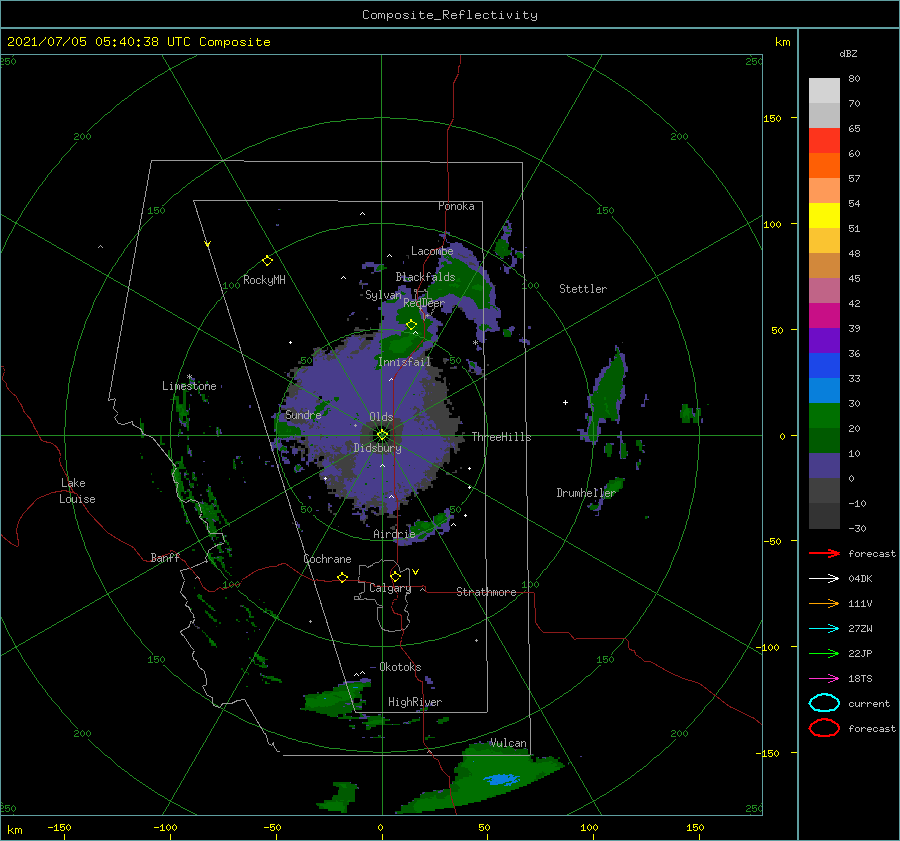Click the Composite_Reflectivity title text
The width and height of the screenshot is (900, 841).
[x=450, y=15]
